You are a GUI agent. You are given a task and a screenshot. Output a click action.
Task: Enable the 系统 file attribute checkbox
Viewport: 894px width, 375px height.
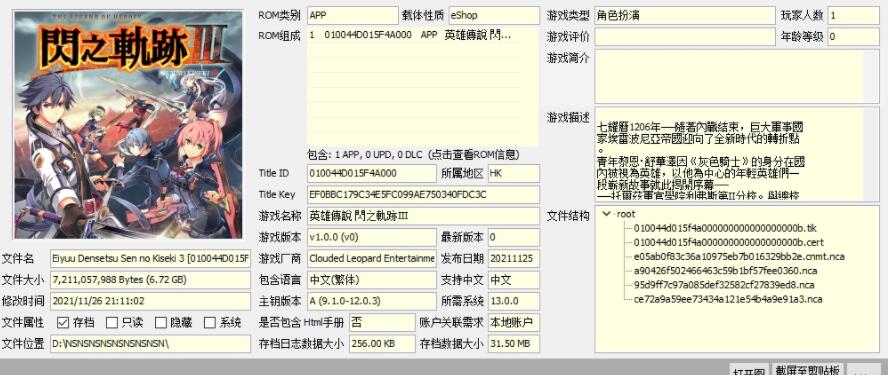[210, 323]
